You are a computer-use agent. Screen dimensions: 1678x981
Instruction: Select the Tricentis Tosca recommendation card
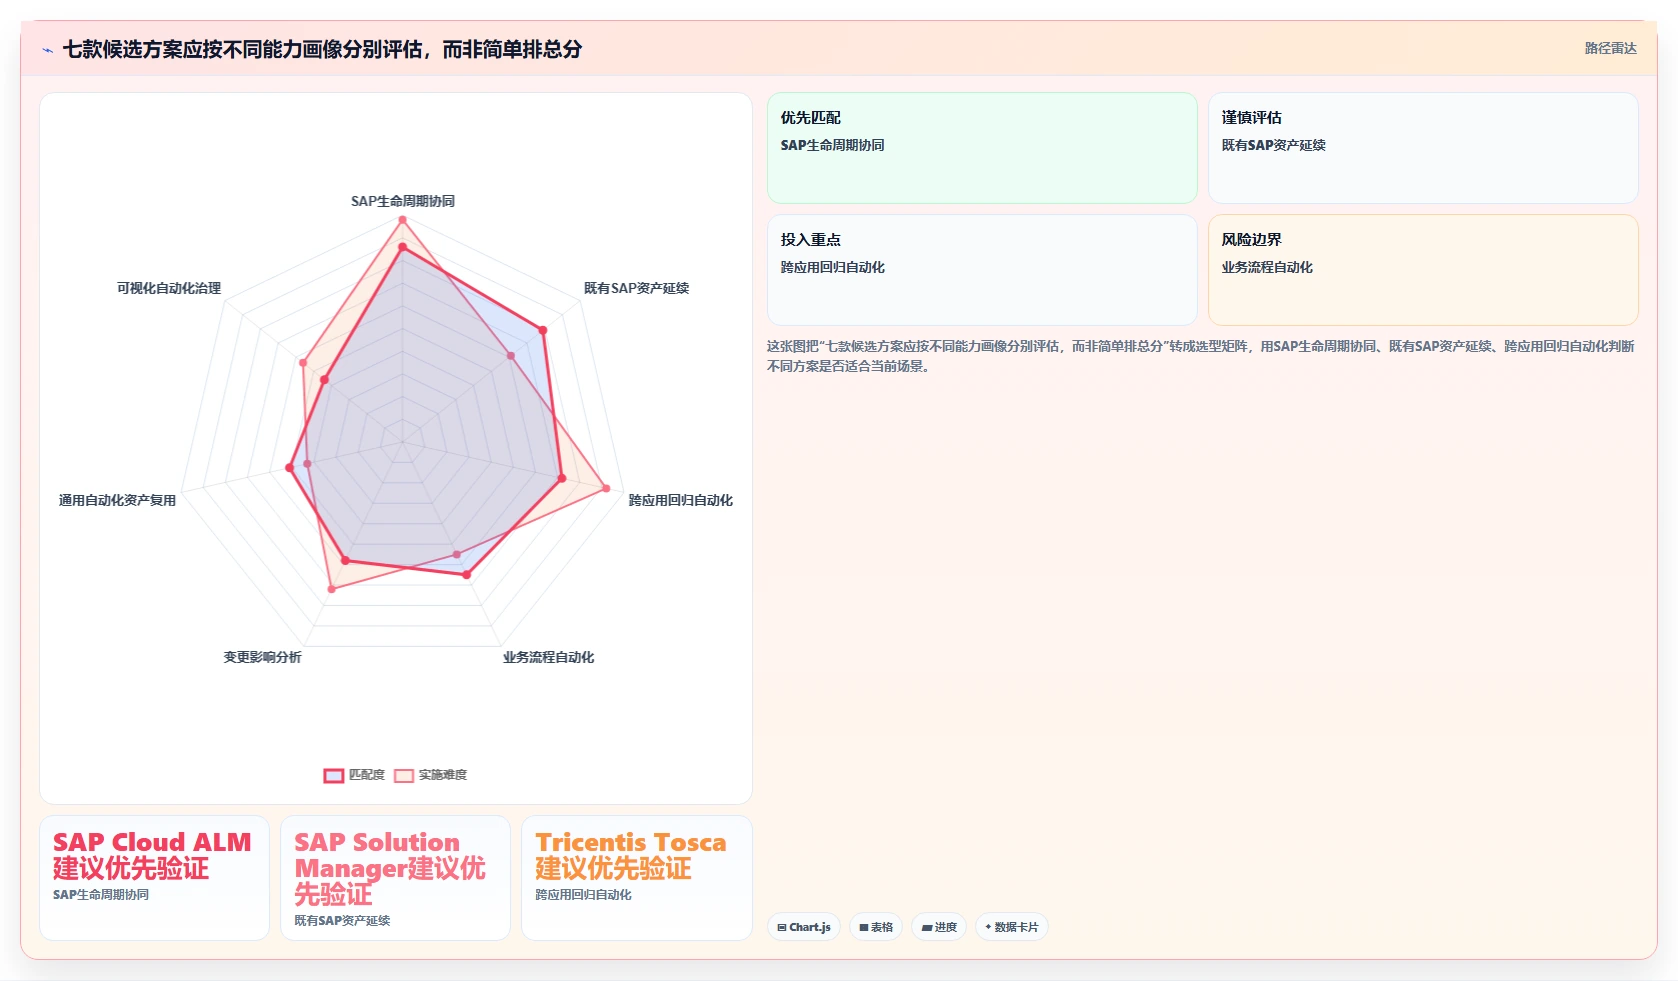click(637, 878)
